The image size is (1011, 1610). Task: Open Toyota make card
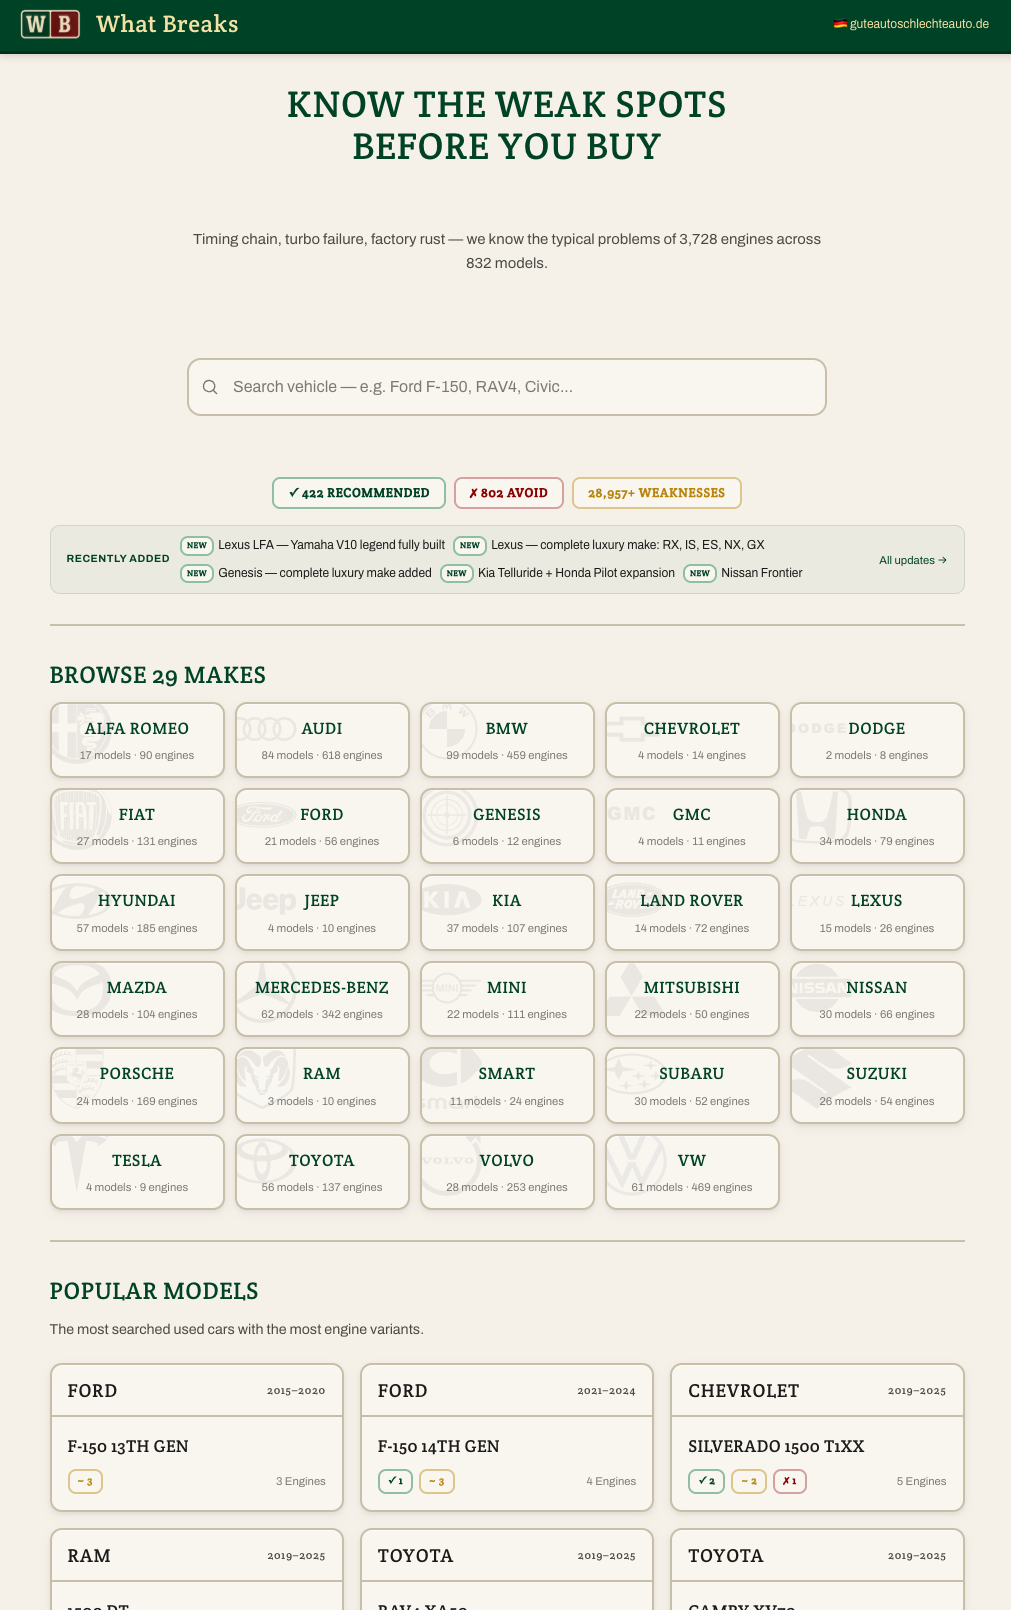pos(322,1172)
